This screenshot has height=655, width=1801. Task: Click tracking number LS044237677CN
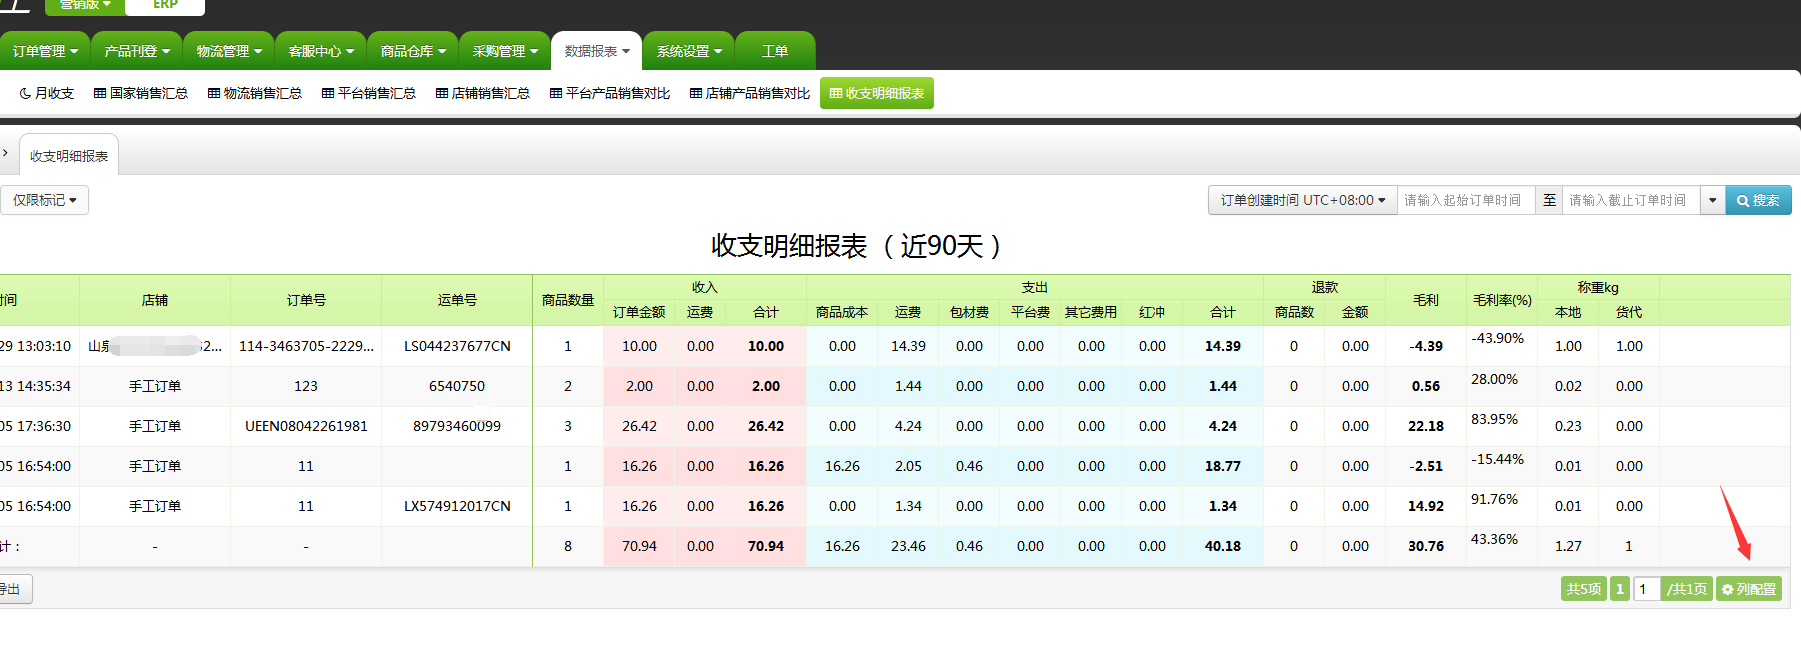coord(457,346)
